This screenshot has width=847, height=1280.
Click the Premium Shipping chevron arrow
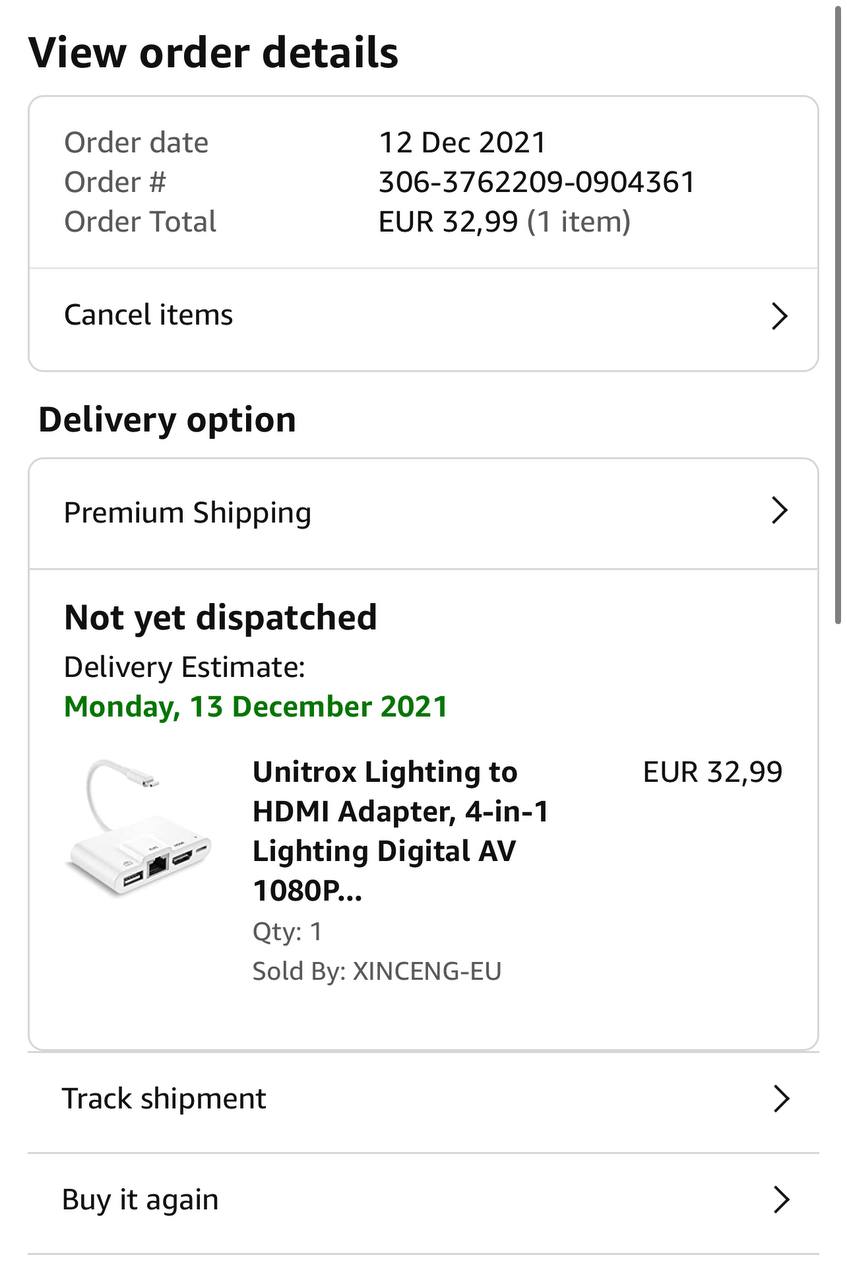pyautogui.click(x=780, y=511)
